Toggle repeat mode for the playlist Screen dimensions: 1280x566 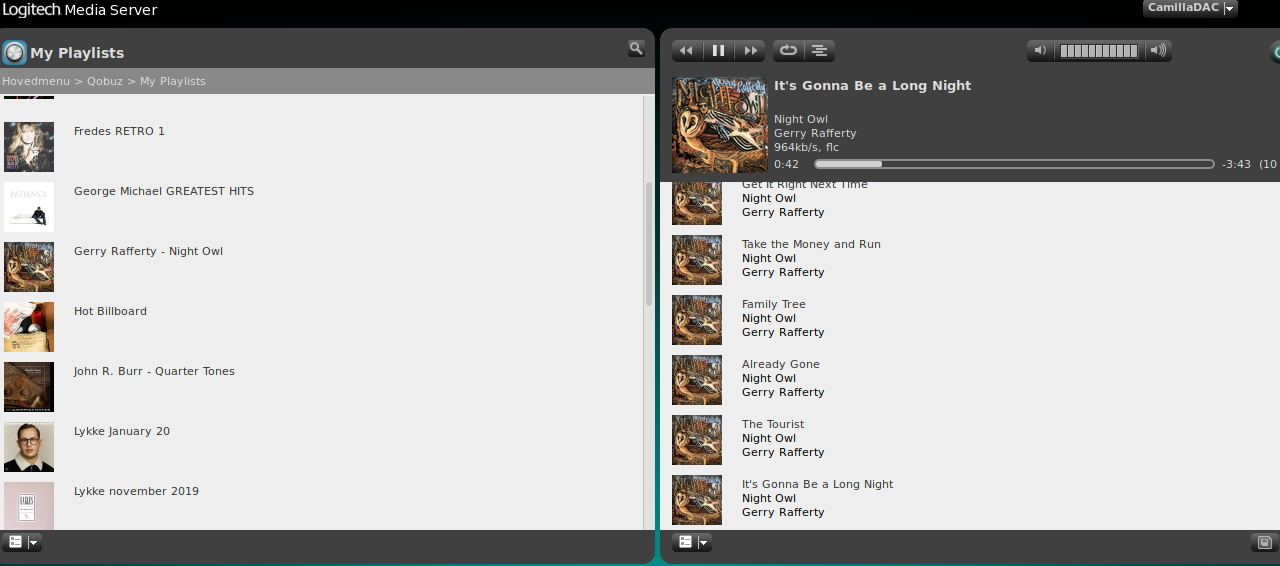[x=788, y=51]
